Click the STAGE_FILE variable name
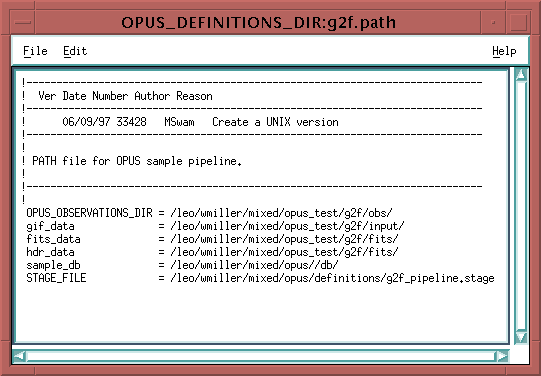Image resolution: width=541 pixels, height=376 pixels. pyautogui.click(x=56, y=278)
